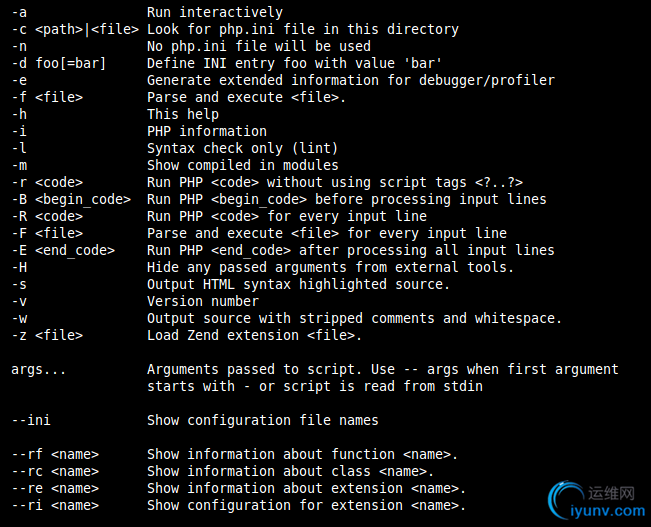Screen dimensions: 651x527
Task: Click 'Show compiled in modules' text
Action: click(242, 165)
